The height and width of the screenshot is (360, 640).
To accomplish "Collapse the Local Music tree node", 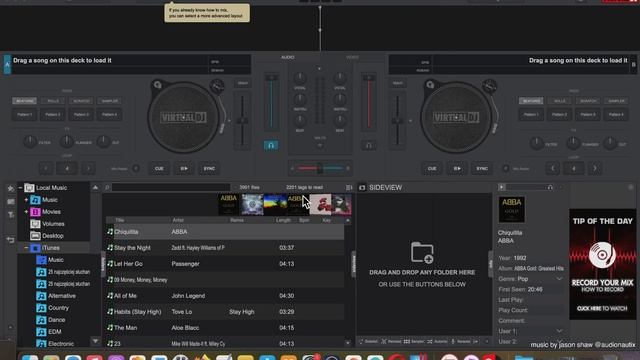I will 20,188.
